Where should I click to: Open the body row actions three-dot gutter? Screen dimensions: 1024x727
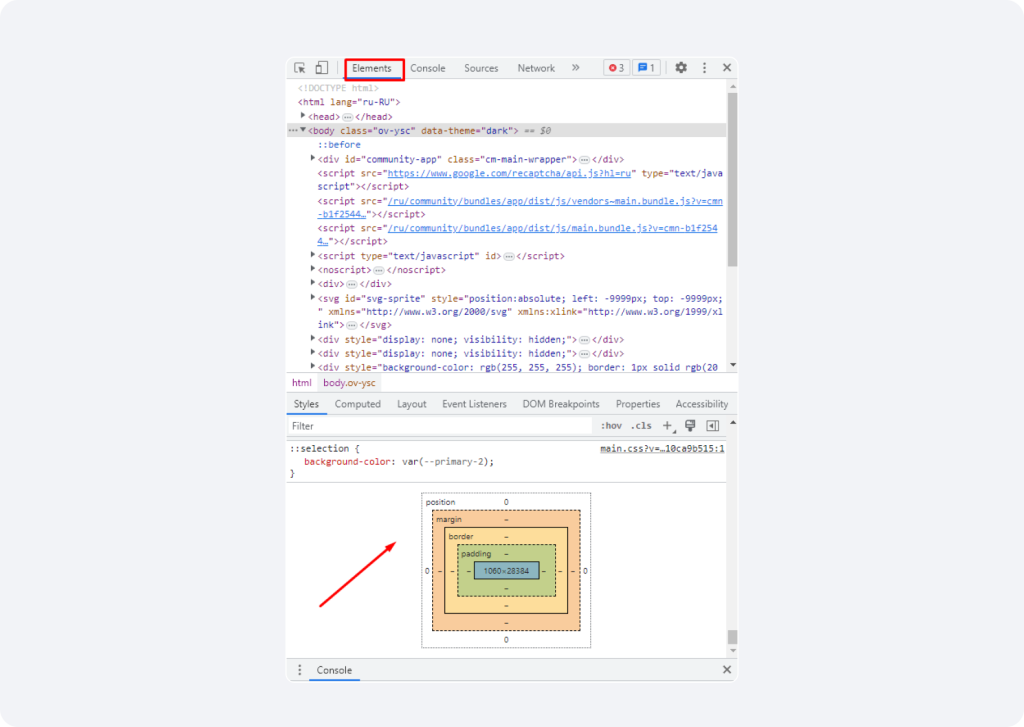click(293, 131)
